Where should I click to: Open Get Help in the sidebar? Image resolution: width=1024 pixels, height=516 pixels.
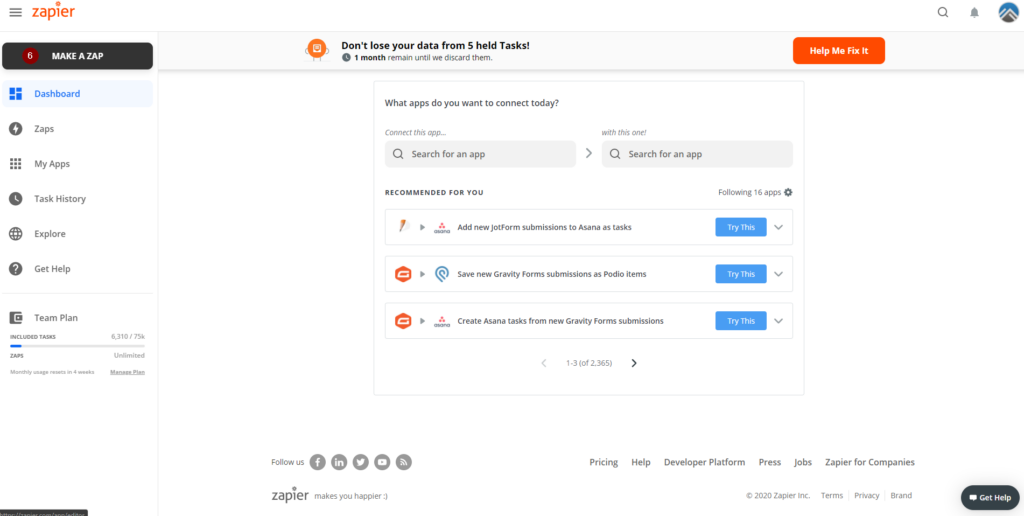tap(77, 268)
